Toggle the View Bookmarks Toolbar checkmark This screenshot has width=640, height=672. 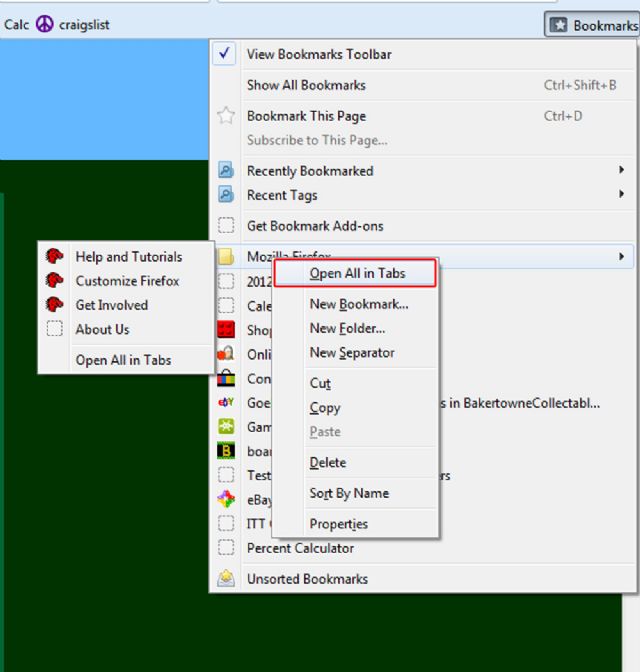point(225,54)
